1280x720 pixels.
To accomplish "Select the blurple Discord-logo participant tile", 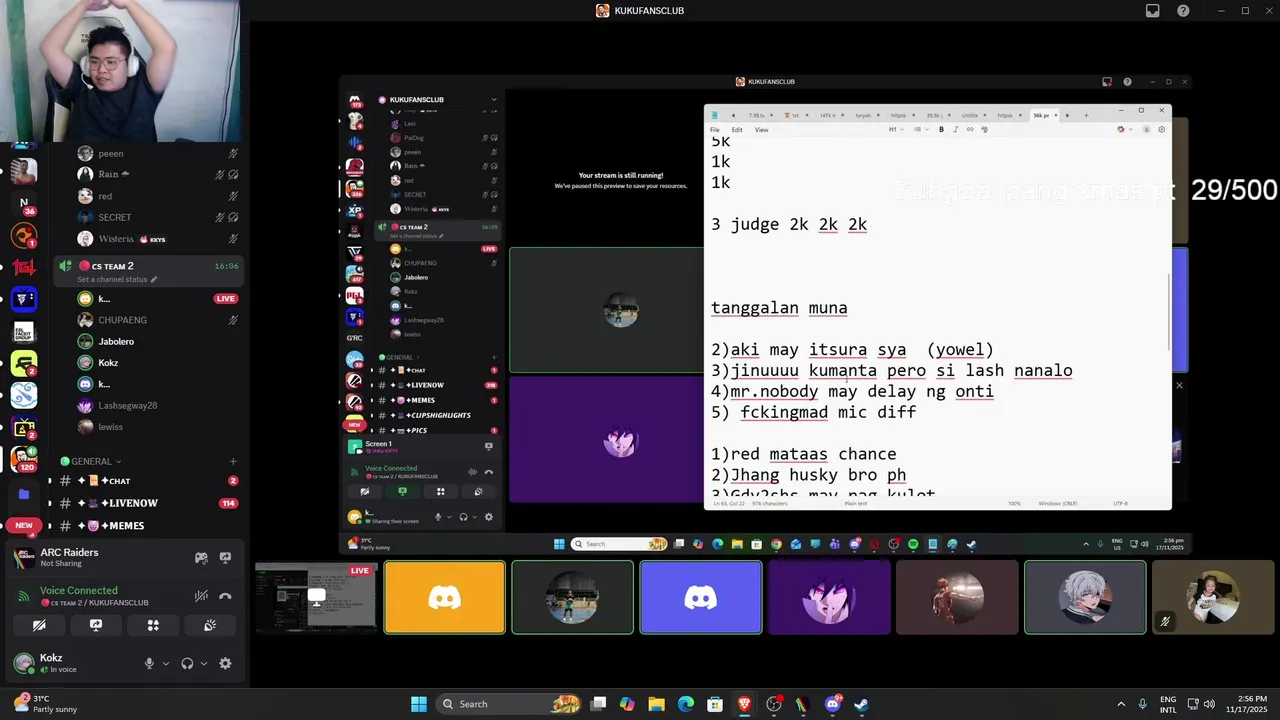I will tap(700, 598).
